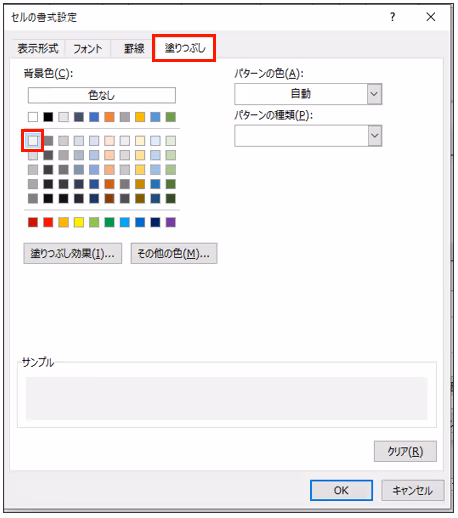Choose the pure white swatch in the top theme row
This screenshot has height=518, width=458.
[33, 117]
